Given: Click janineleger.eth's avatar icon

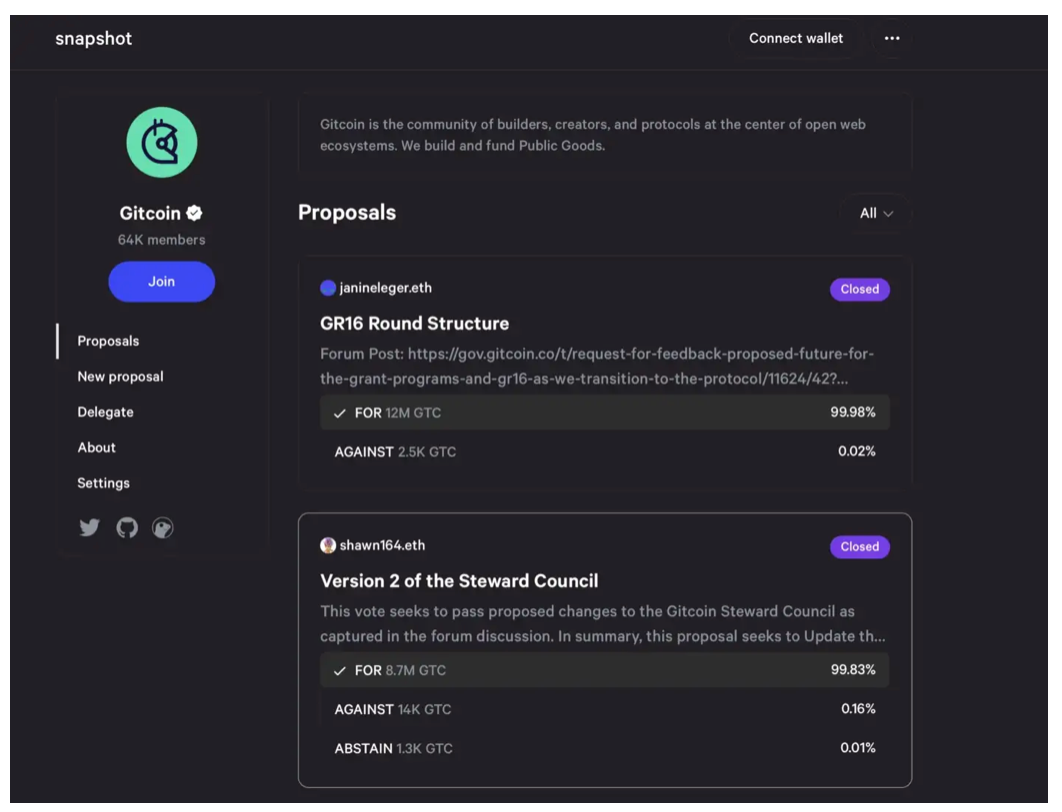Looking at the screenshot, I should tap(328, 288).
